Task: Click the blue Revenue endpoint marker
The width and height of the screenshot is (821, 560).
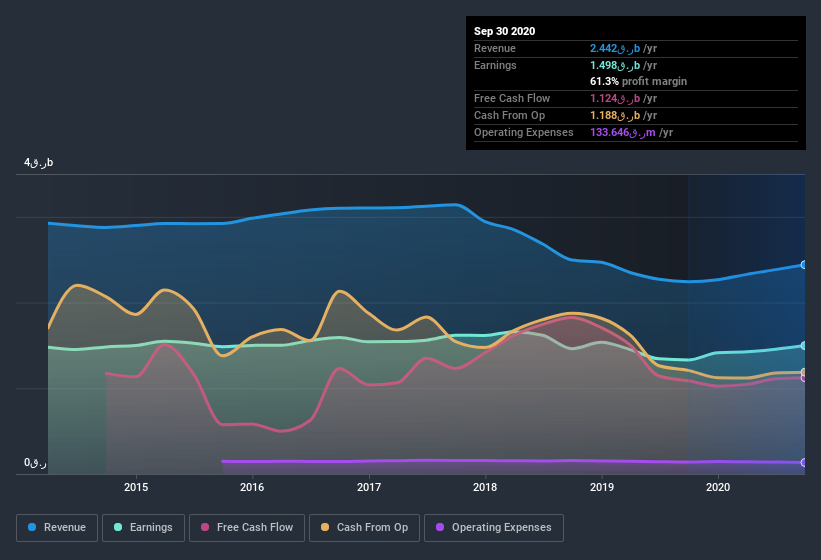Action: click(x=804, y=265)
